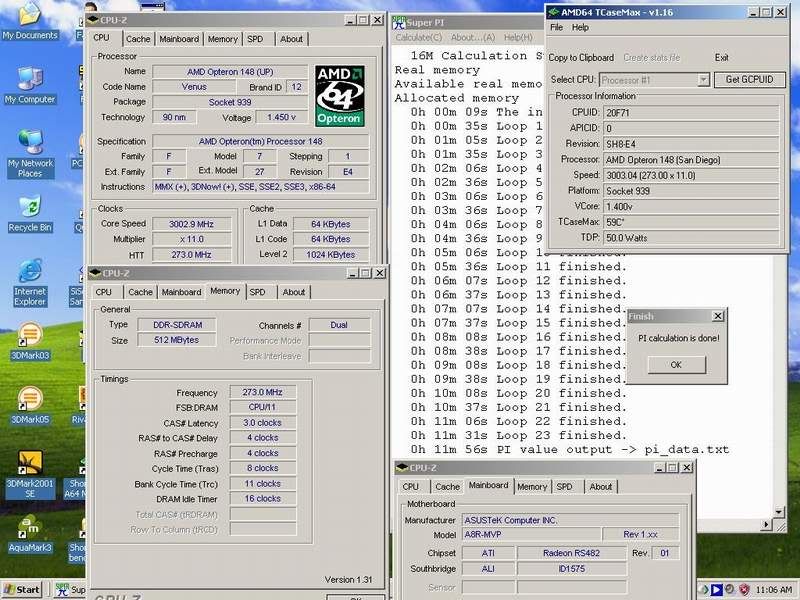Open the Calculate menu in Super PI
The image size is (800, 600).
pos(419,37)
